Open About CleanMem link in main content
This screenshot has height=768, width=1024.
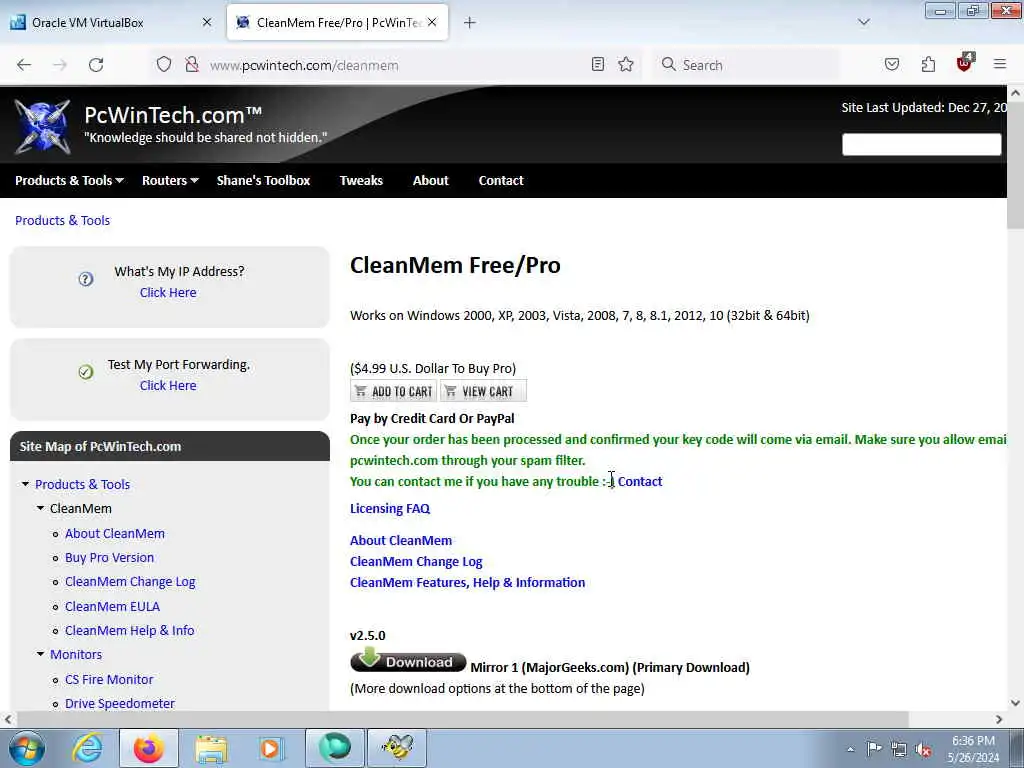(x=401, y=541)
